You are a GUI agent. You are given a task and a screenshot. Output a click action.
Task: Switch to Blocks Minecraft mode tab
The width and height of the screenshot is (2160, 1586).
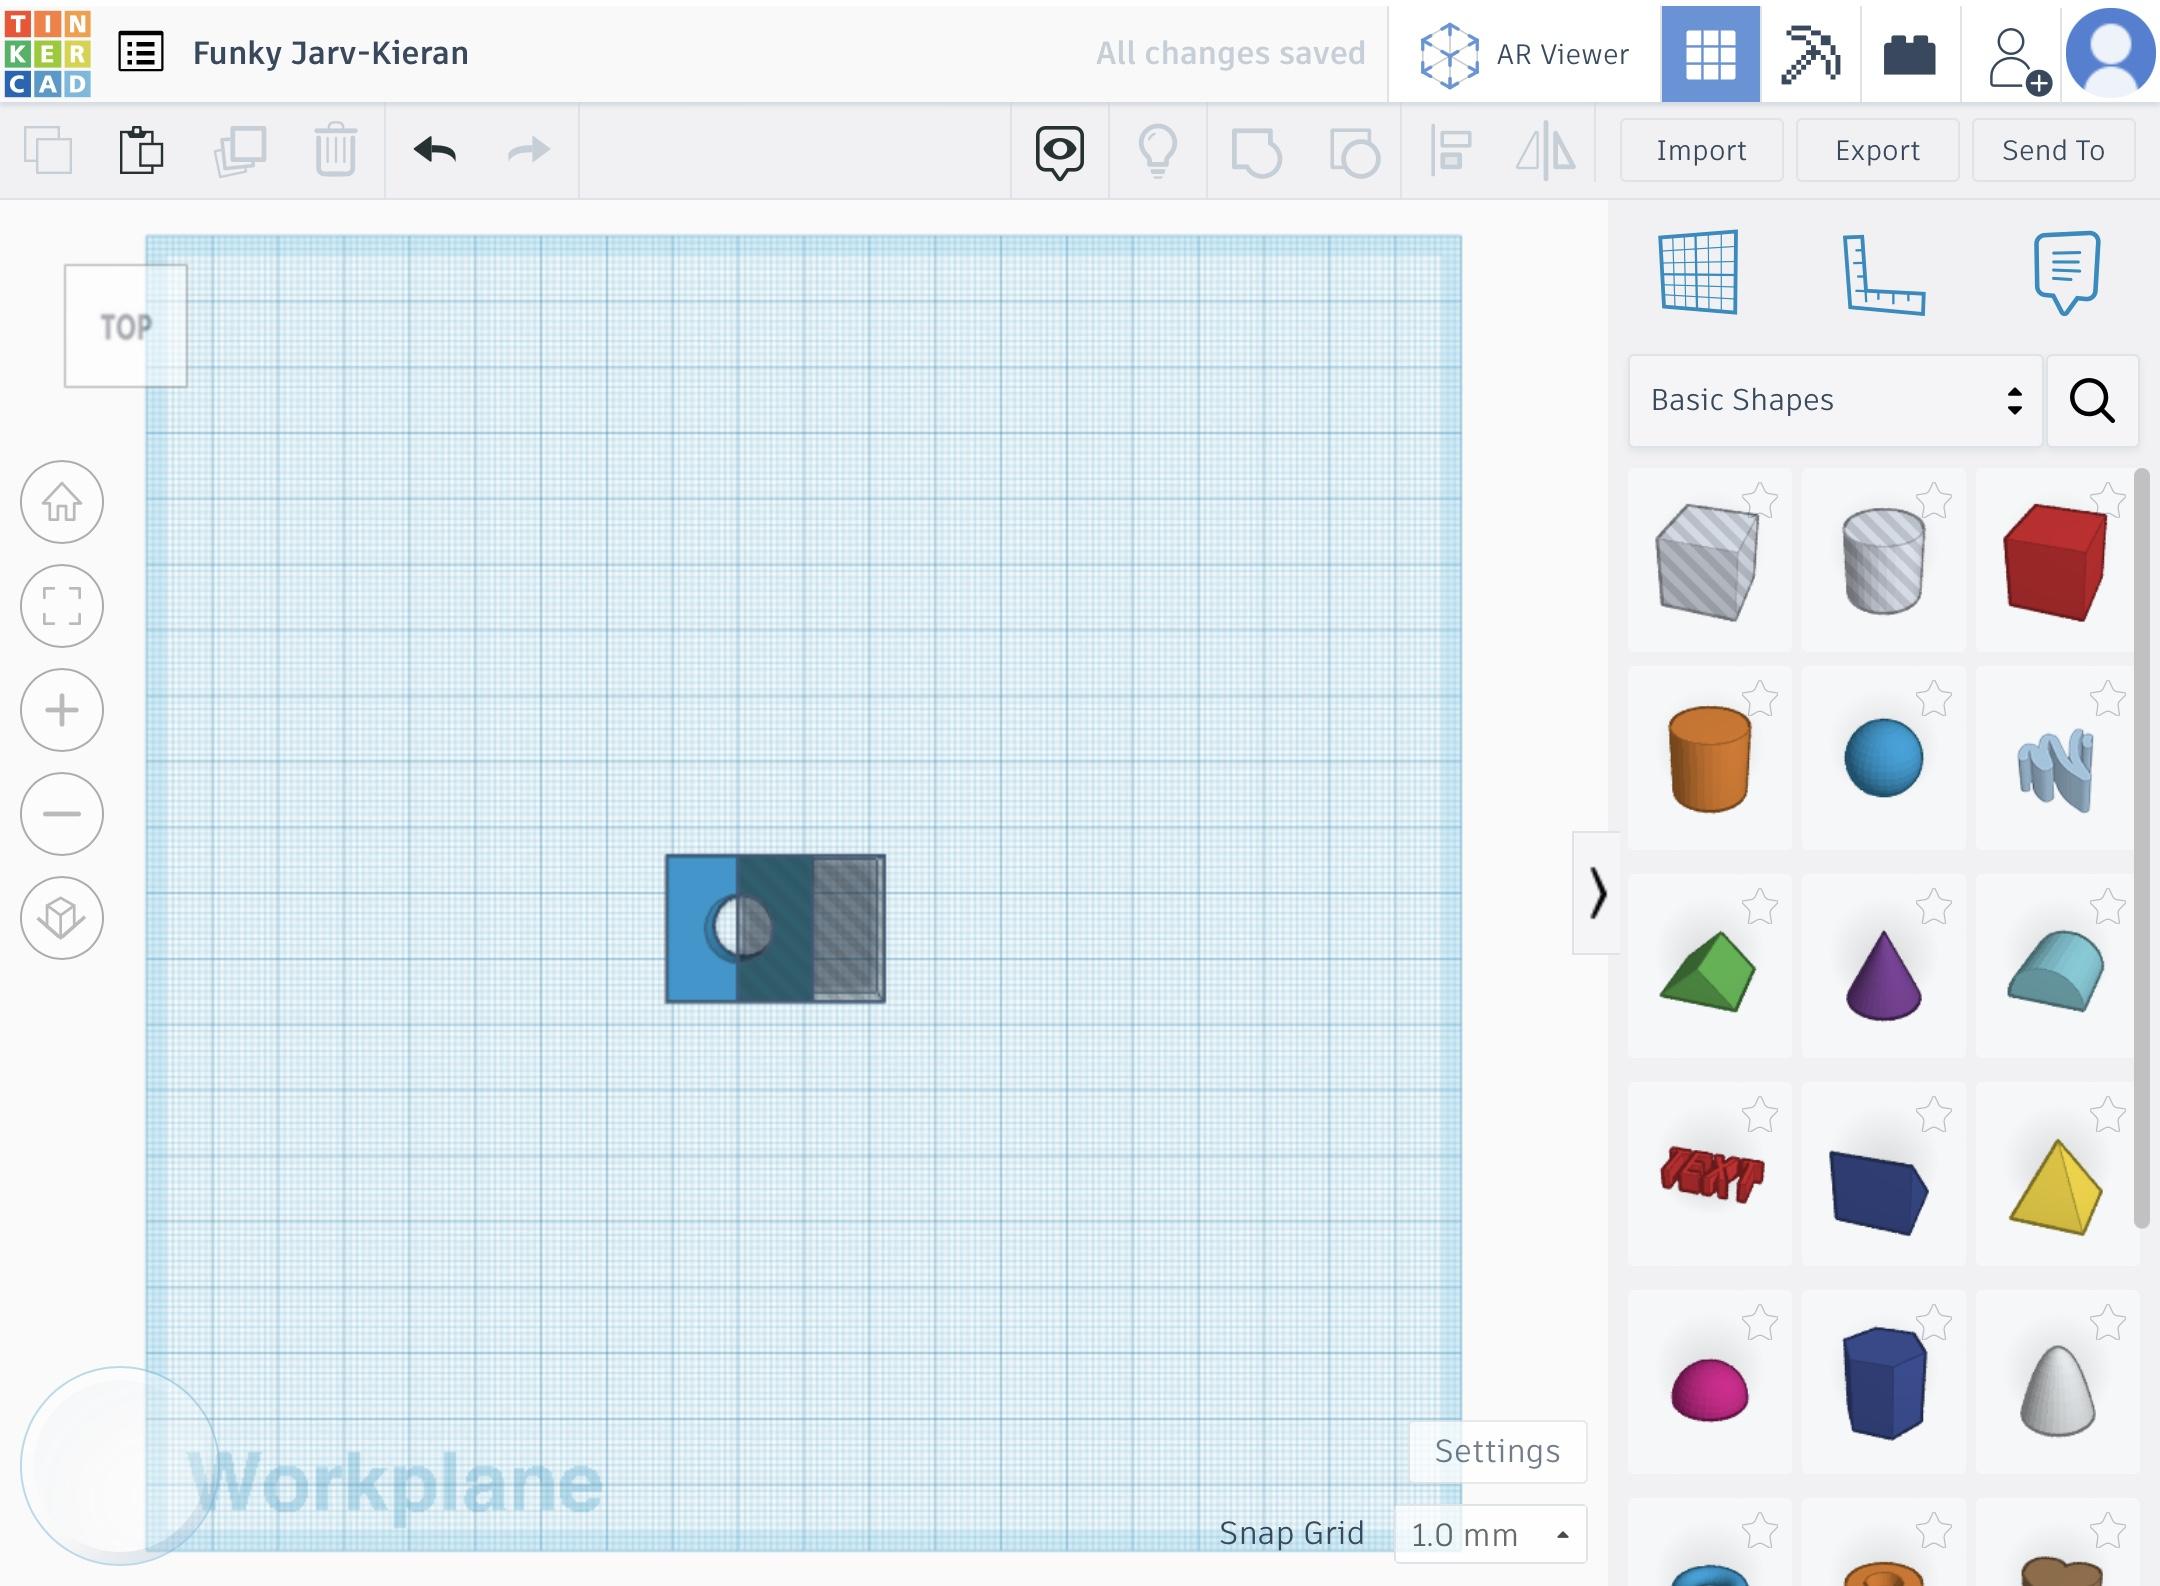[x=1810, y=54]
